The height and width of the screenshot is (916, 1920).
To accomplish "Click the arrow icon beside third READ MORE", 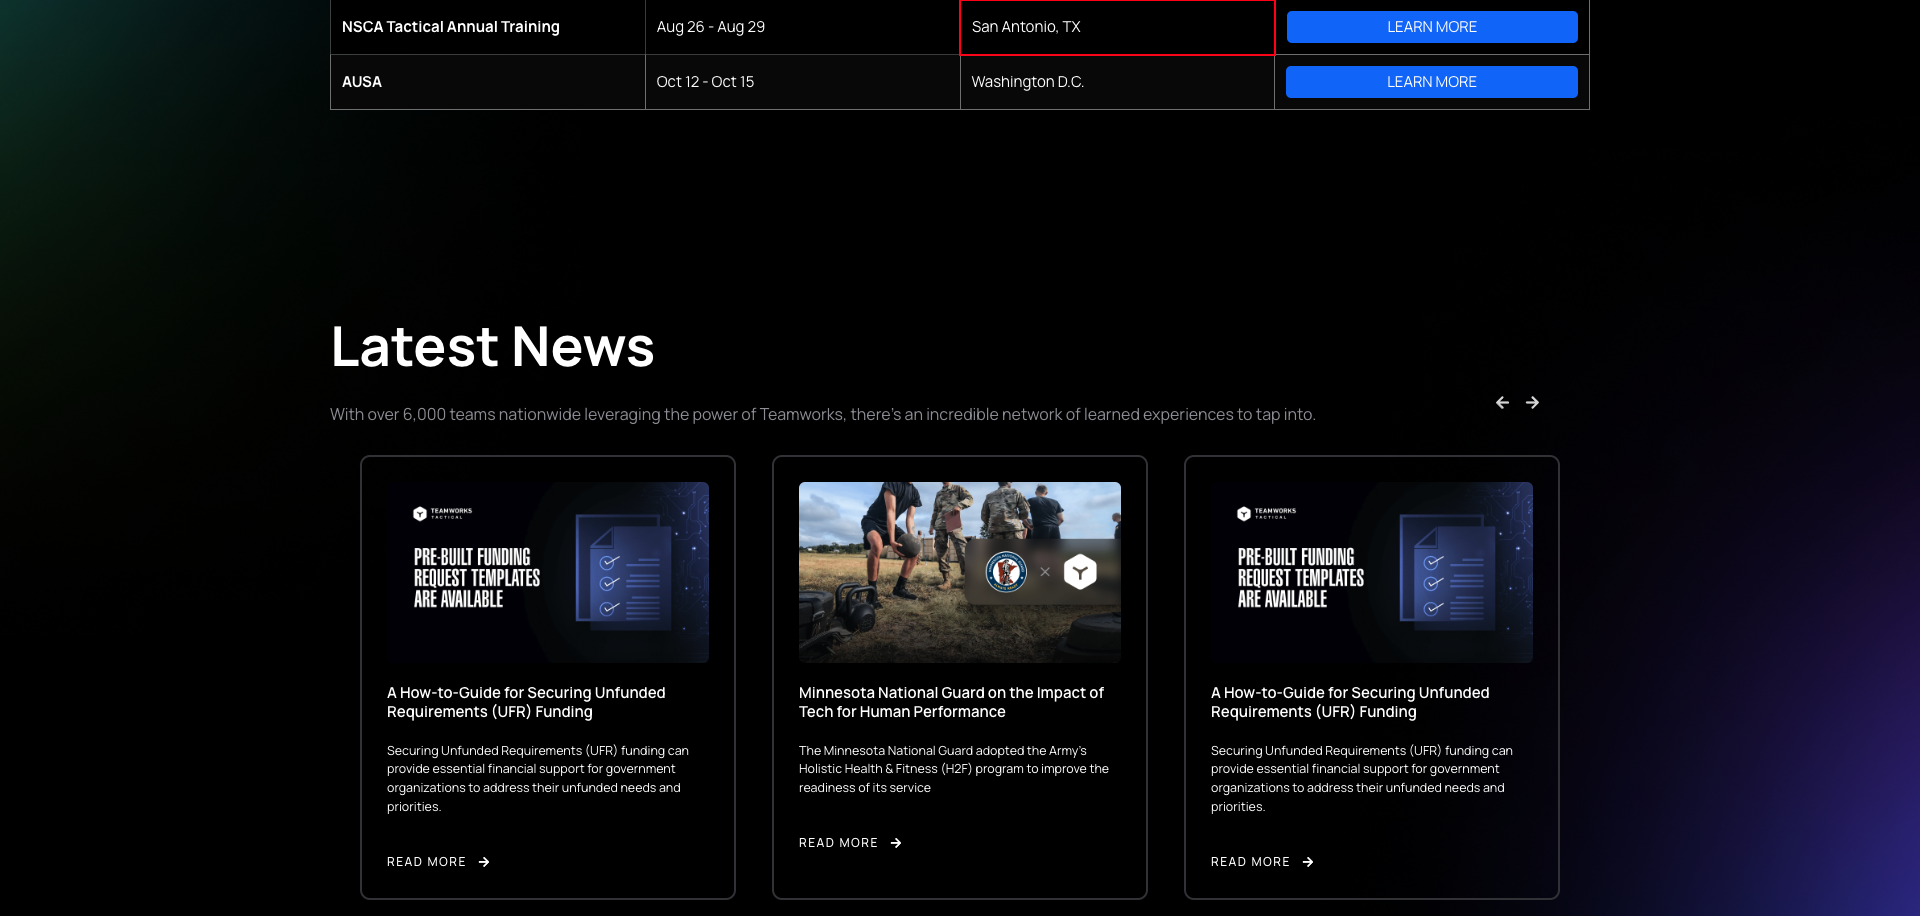I will pos(1308,862).
